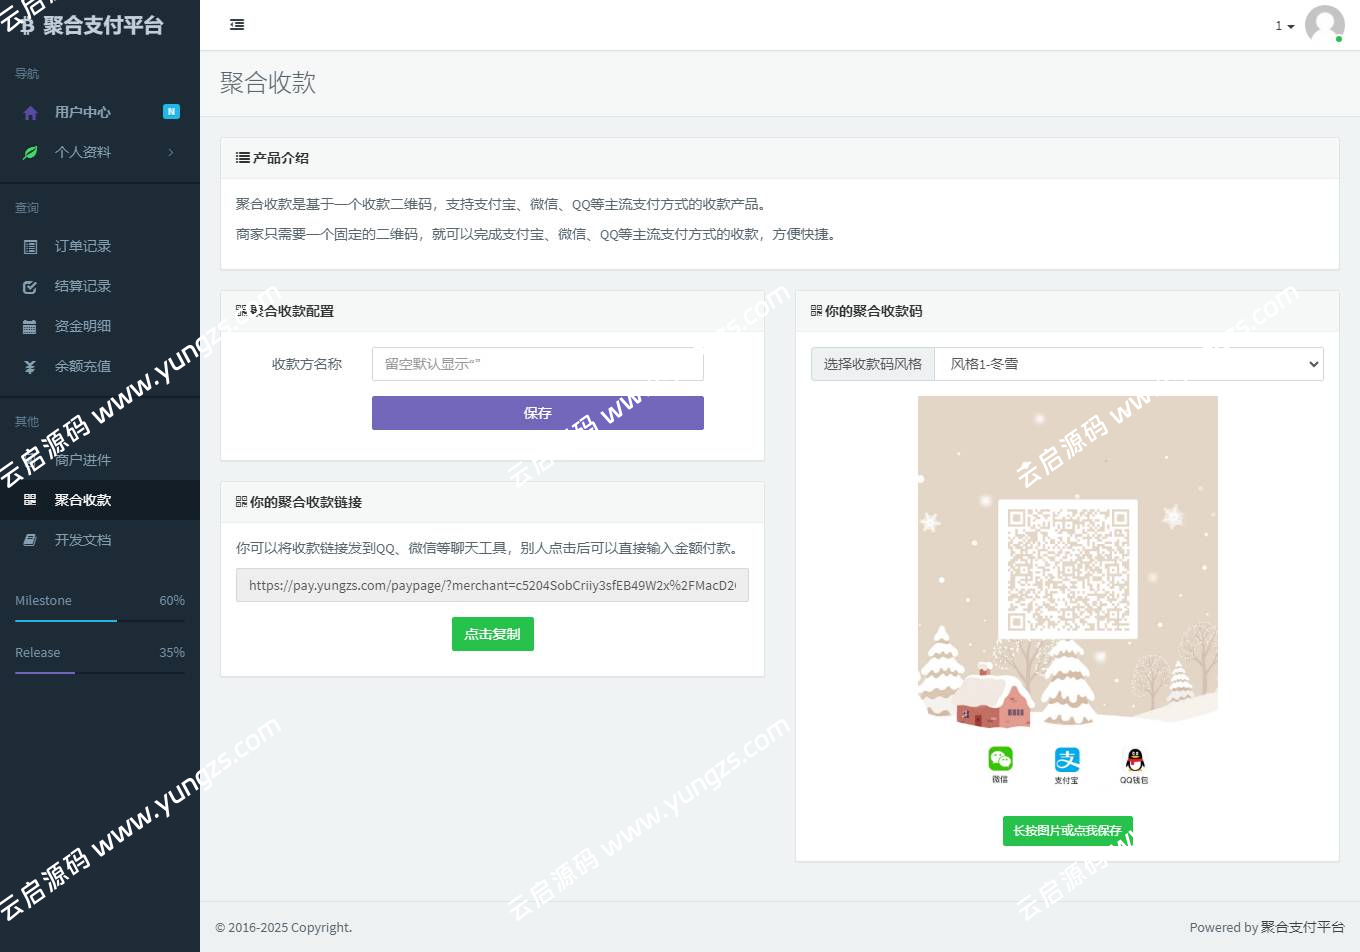Click the QQ钱包 penguin icon
This screenshot has height=952, width=1360.
[1135, 760]
